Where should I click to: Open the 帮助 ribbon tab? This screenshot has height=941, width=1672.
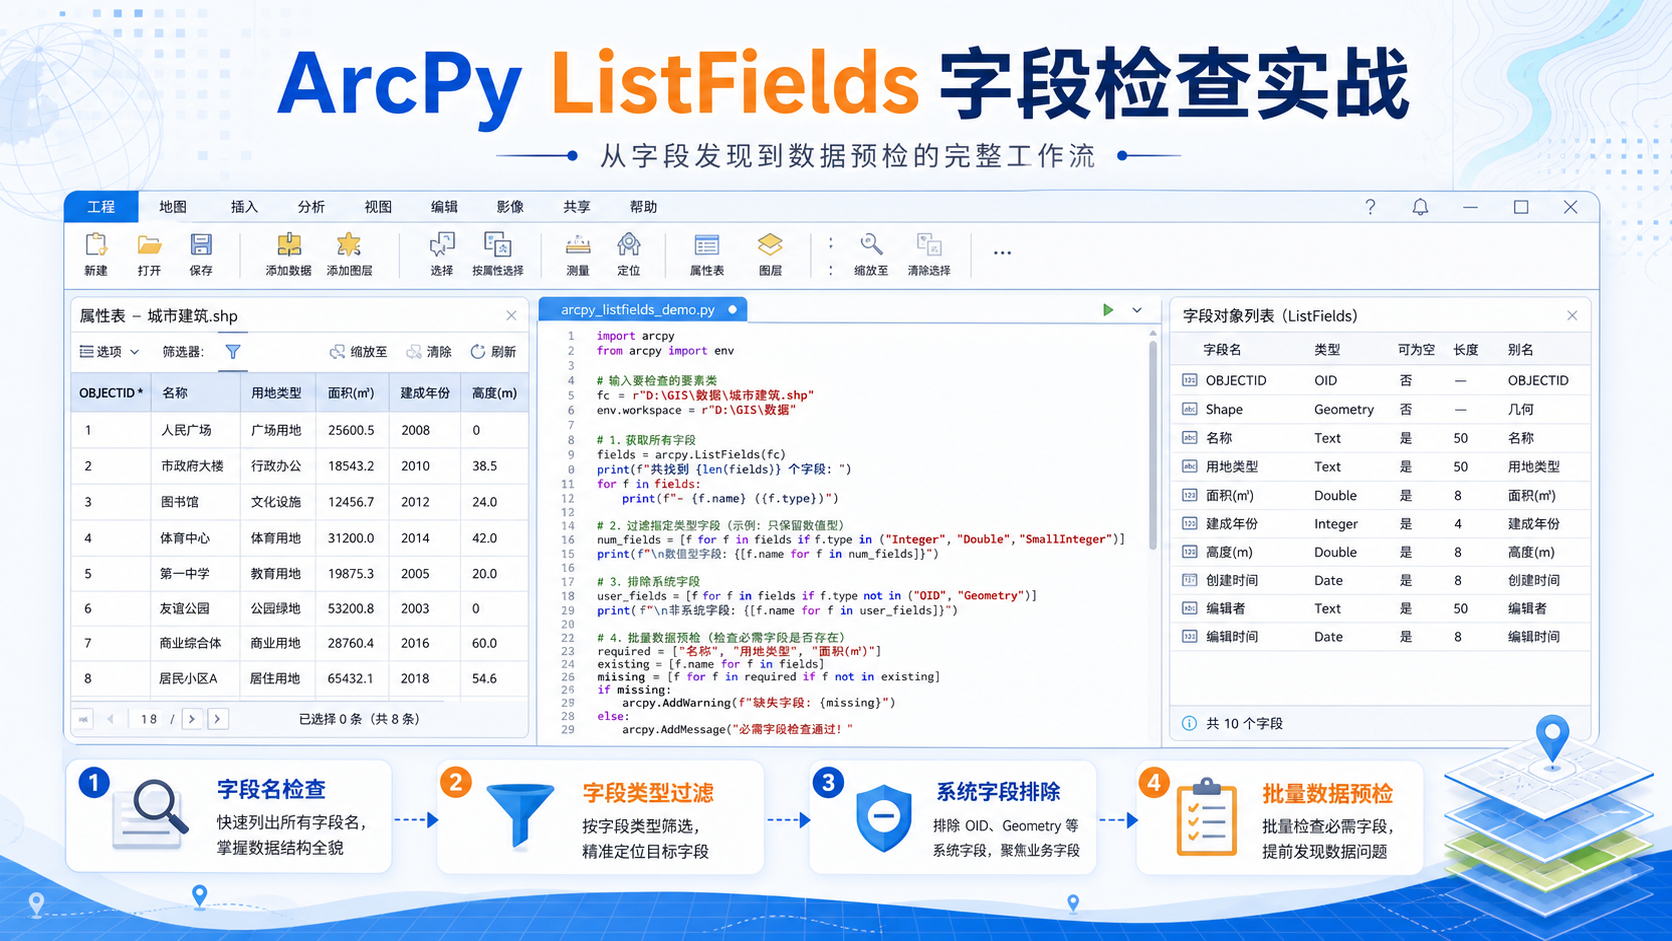tap(643, 207)
